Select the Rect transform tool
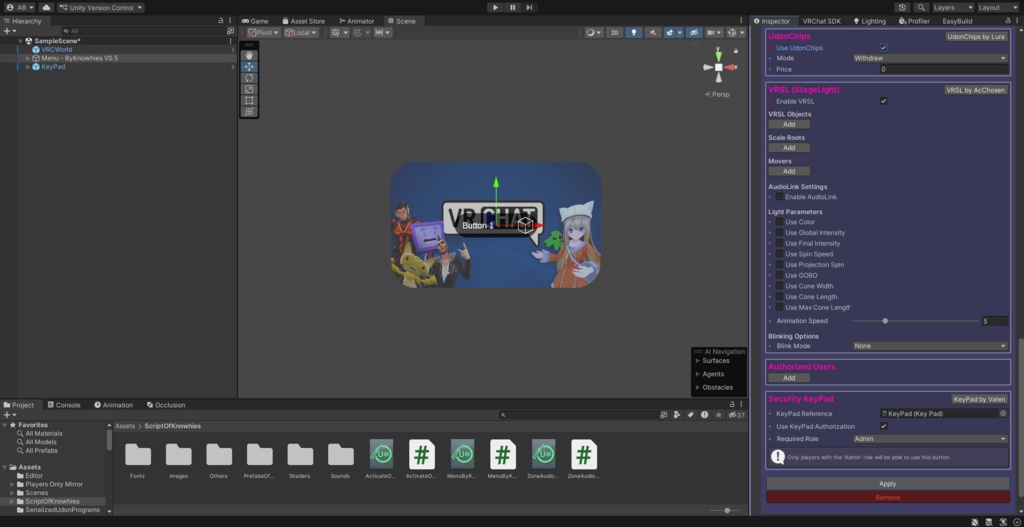 pyautogui.click(x=249, y=100)
